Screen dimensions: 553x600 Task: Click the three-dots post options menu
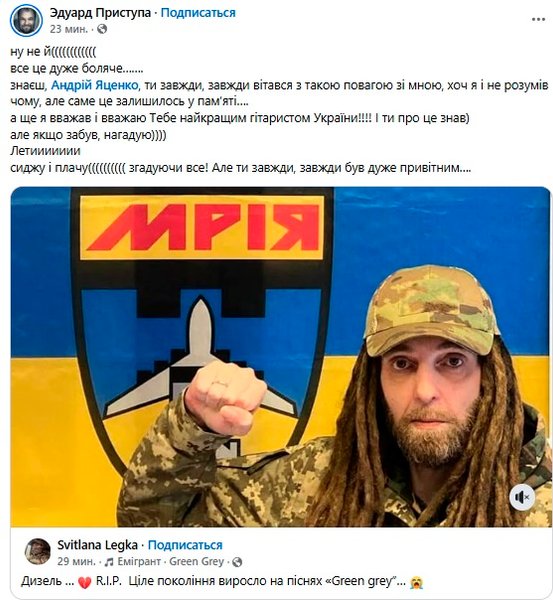[538, 19]
